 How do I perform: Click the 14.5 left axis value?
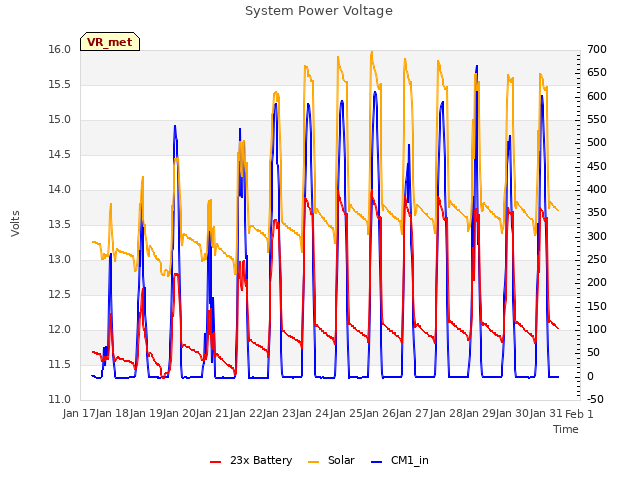point(60,155)
